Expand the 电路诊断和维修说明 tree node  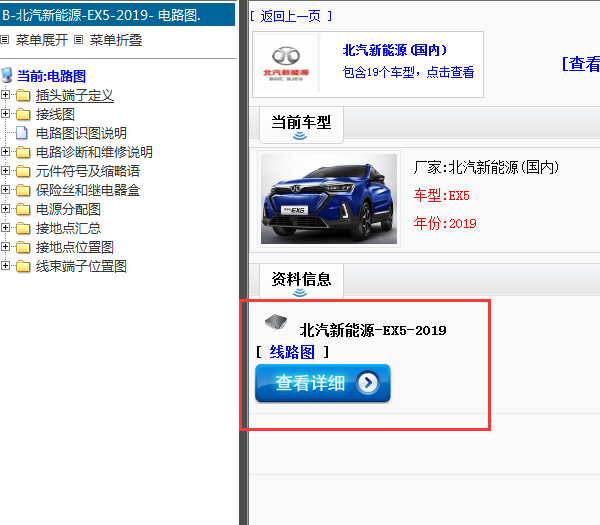(5, 152)
